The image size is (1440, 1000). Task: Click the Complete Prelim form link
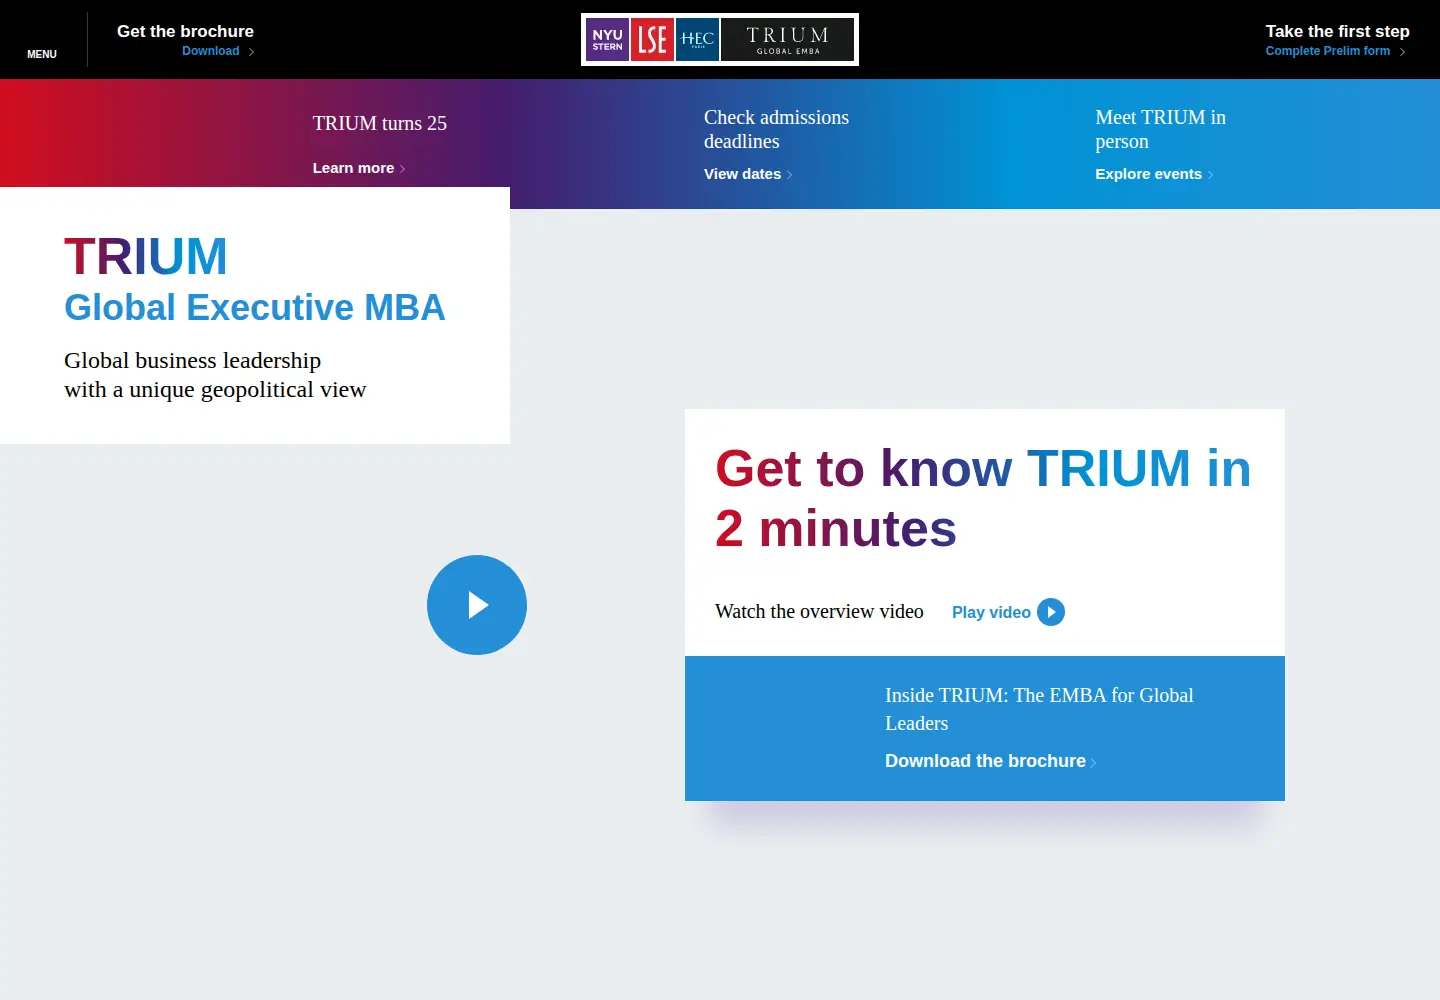coord(1335,51)
